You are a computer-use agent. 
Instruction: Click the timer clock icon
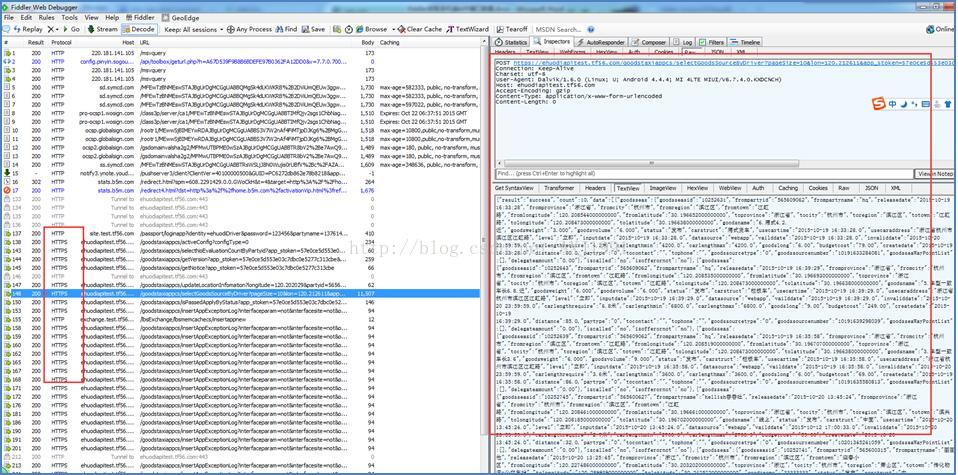point(348,29)
